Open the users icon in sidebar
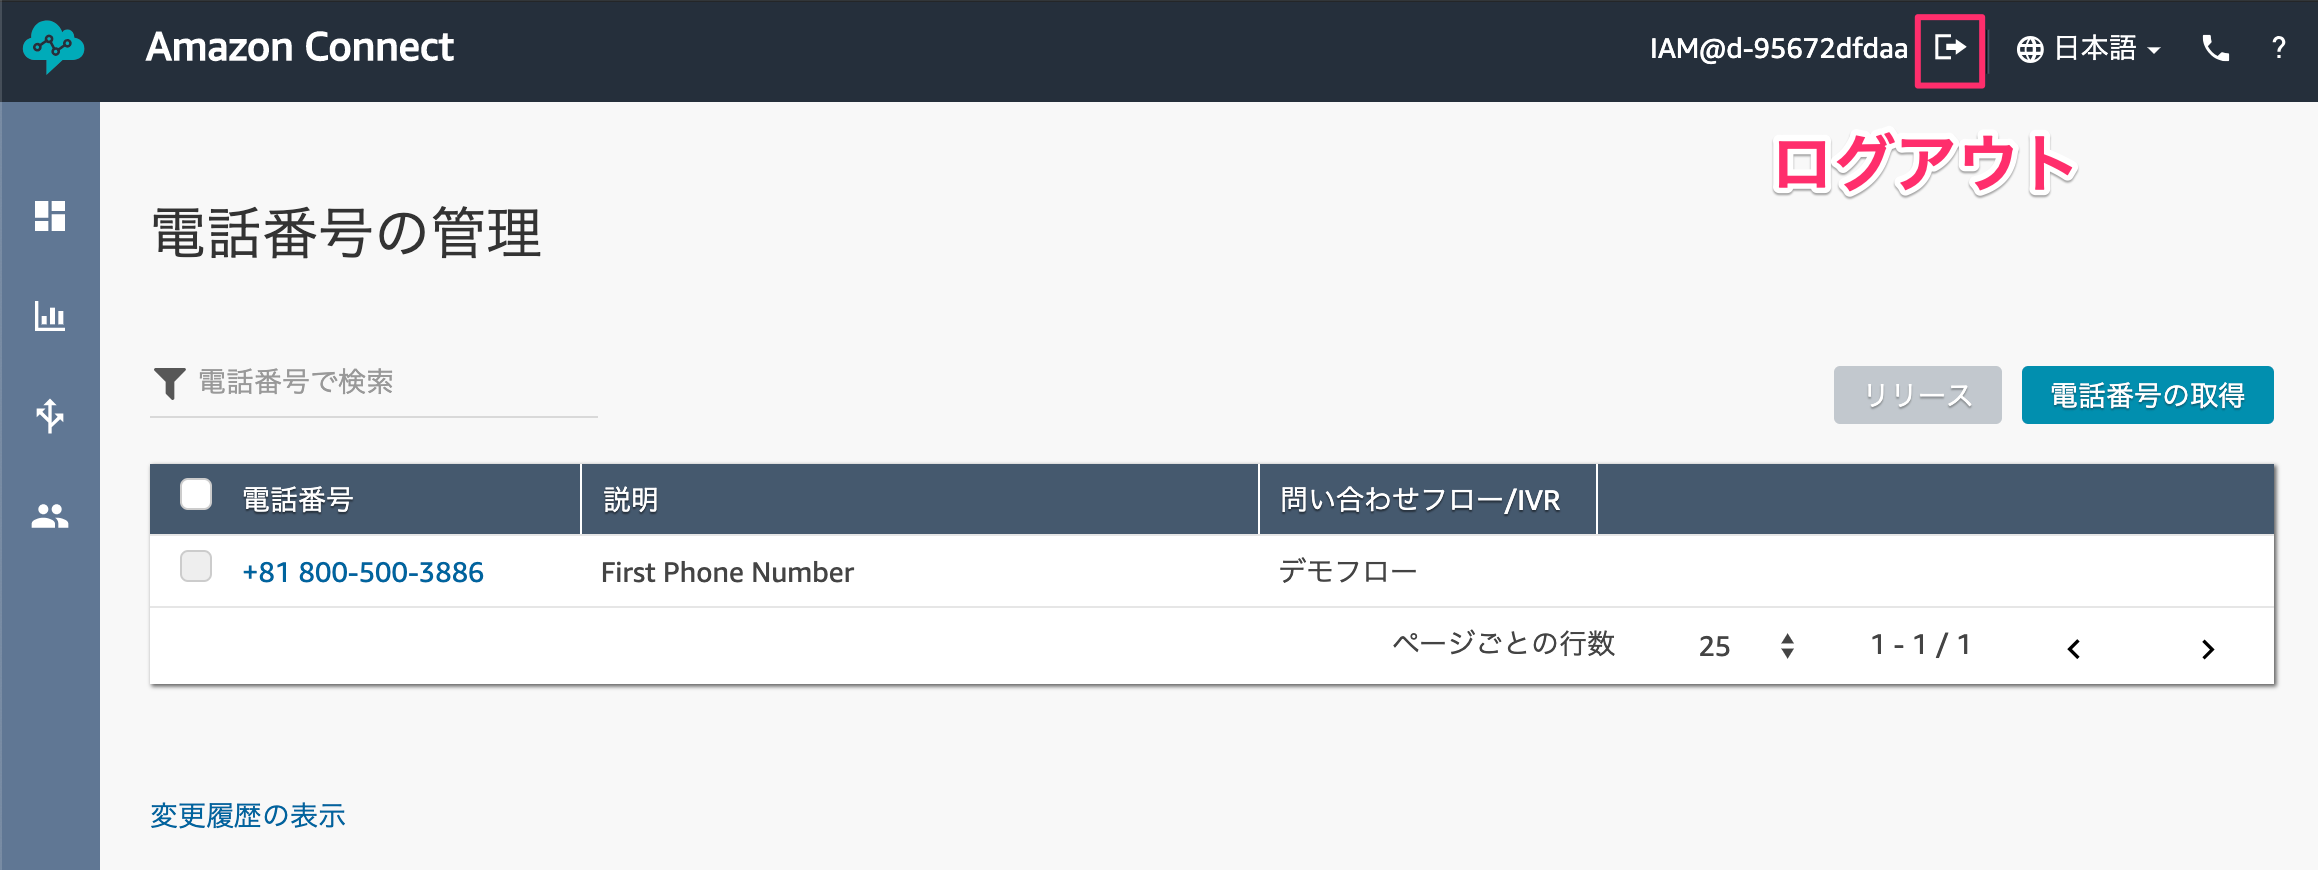This screenshot has width=2318, height=870. click(x=50, y=516)
